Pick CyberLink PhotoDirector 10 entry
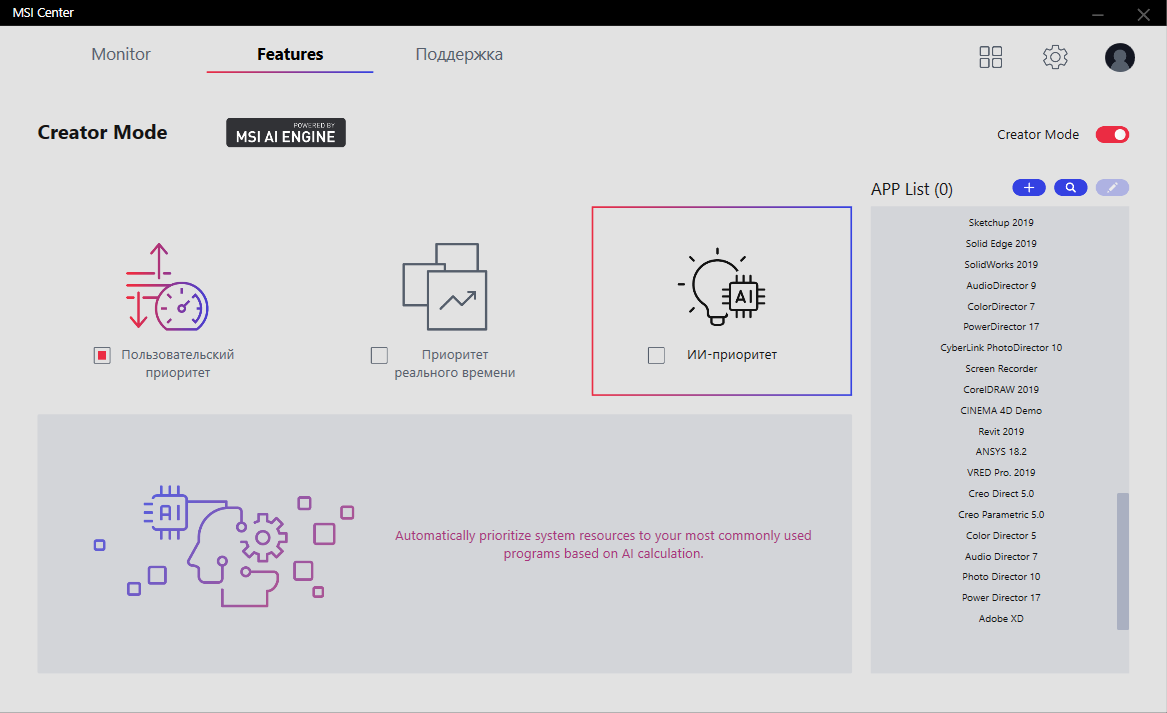 1000,348
